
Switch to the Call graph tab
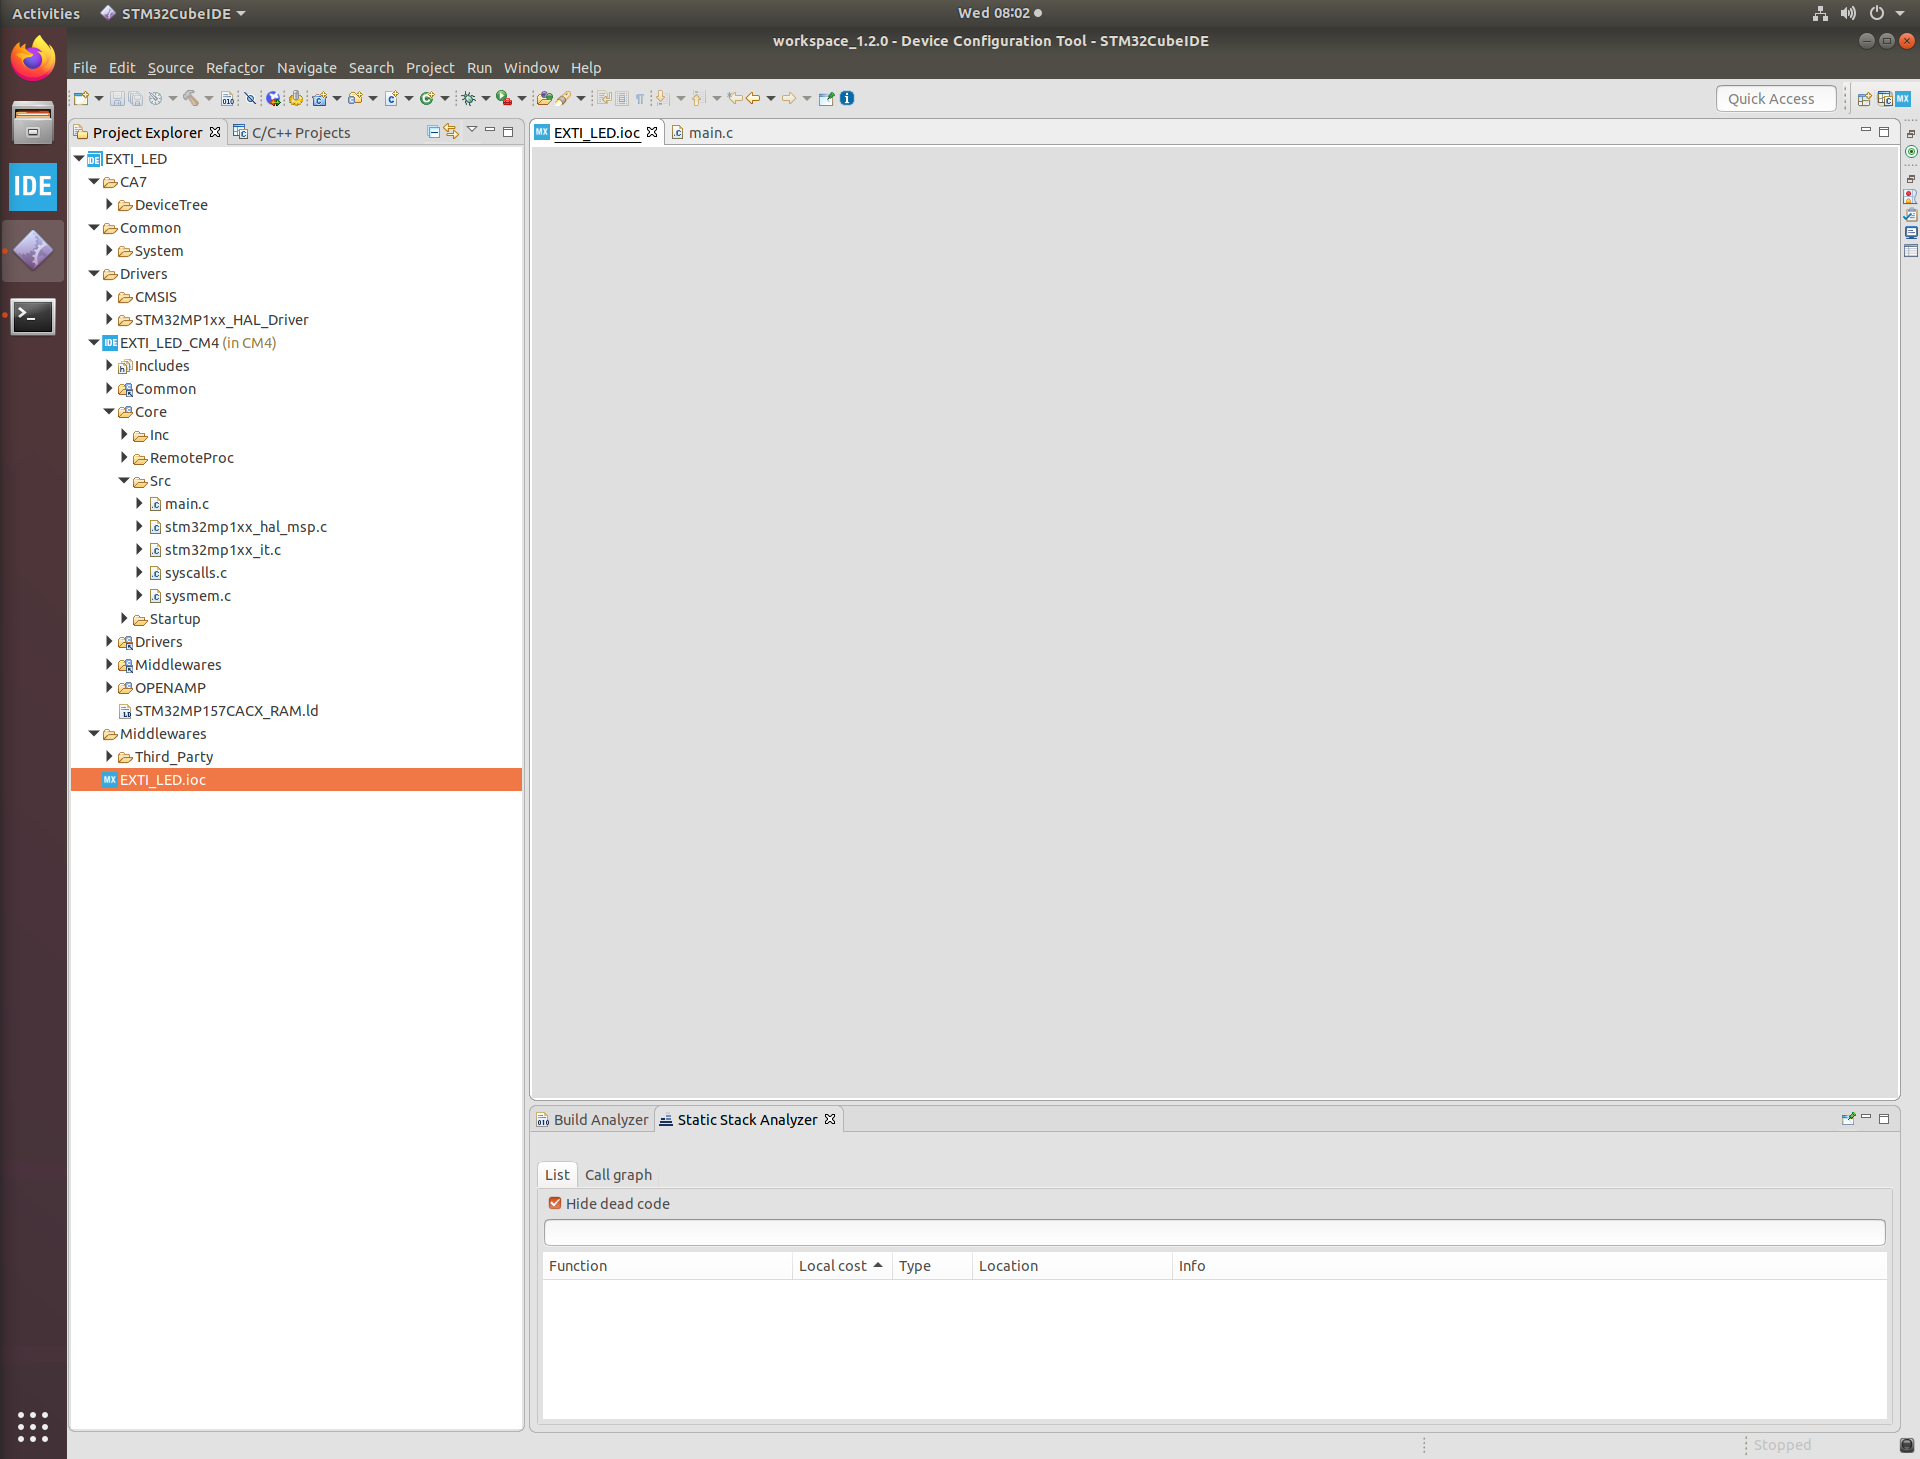[618, 1175]
